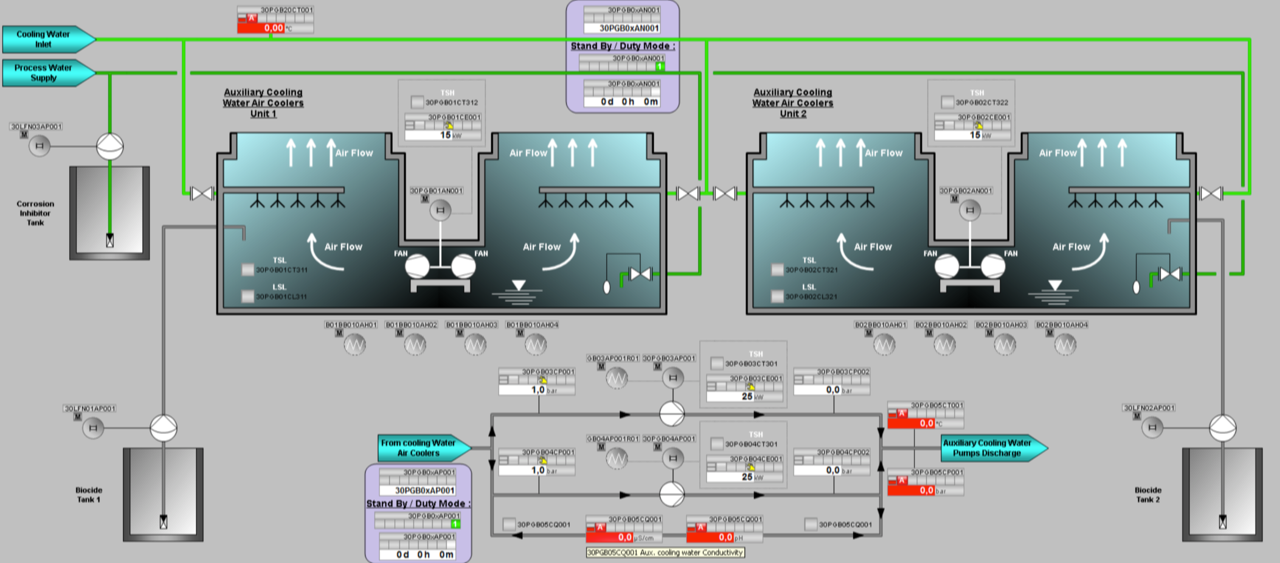Select the circulation pump below 30PGB03AP001
This screenshot has height=563, width=1280.
click(671, 412)
